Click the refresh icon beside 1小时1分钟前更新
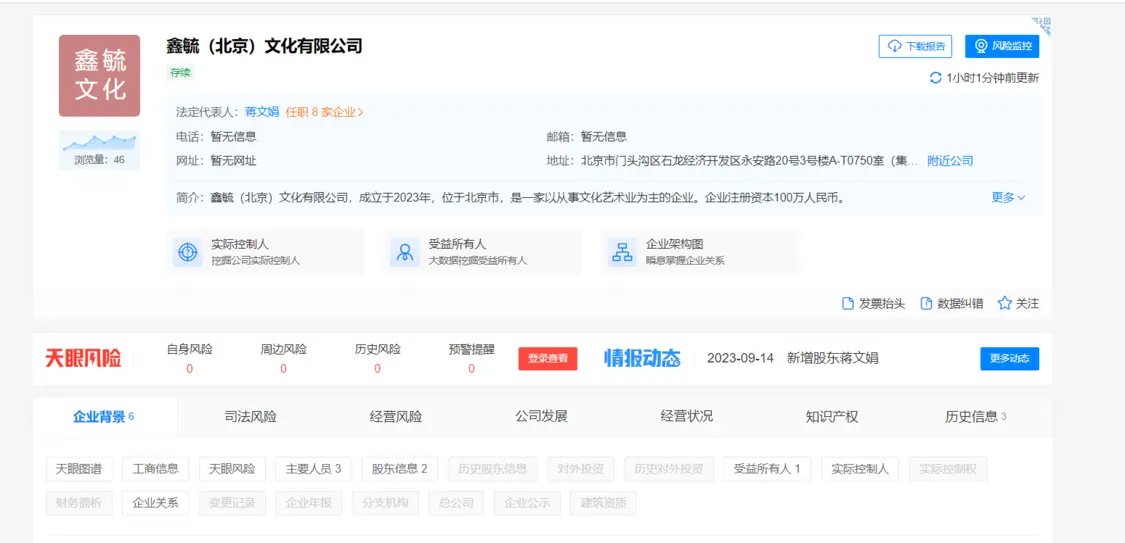The height and width of the screenshot is (543, 1125). 935,77
